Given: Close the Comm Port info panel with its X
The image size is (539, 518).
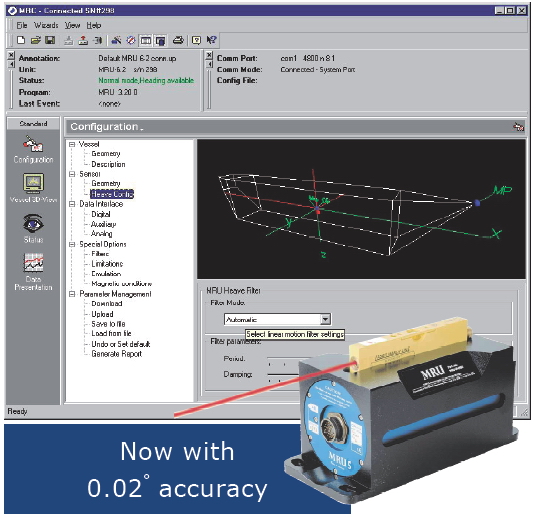Looking at the screenshot, I should (209, 55).
